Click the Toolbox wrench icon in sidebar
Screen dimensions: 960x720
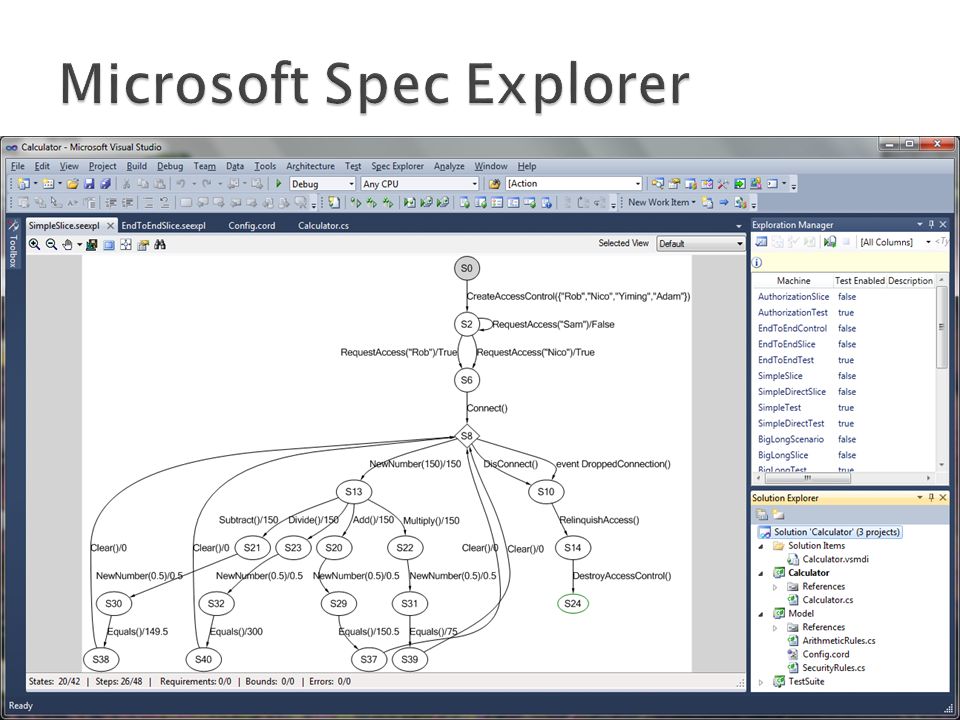[13, 226]
